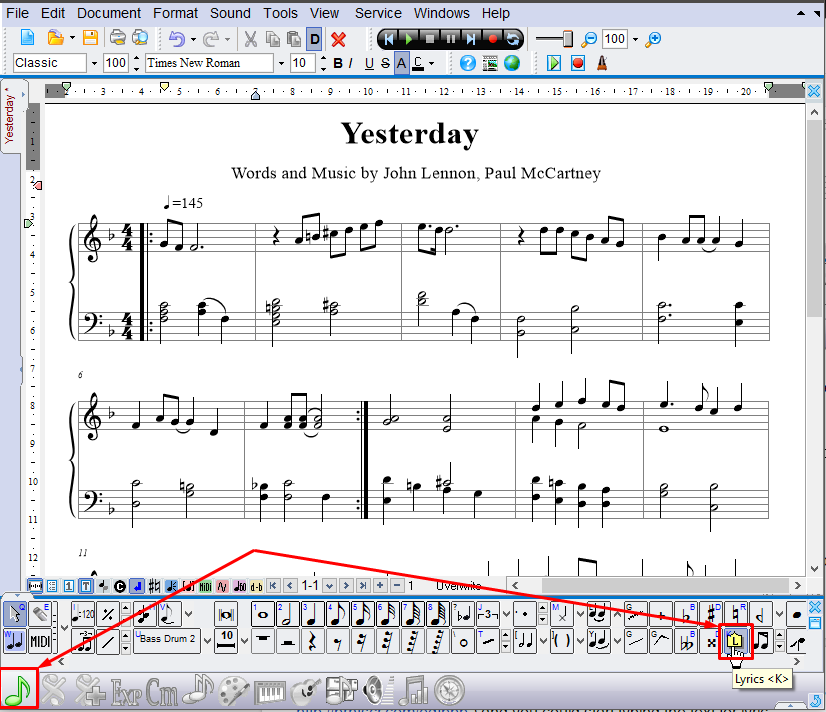Open the Tools menu

[x=280, y=13]
